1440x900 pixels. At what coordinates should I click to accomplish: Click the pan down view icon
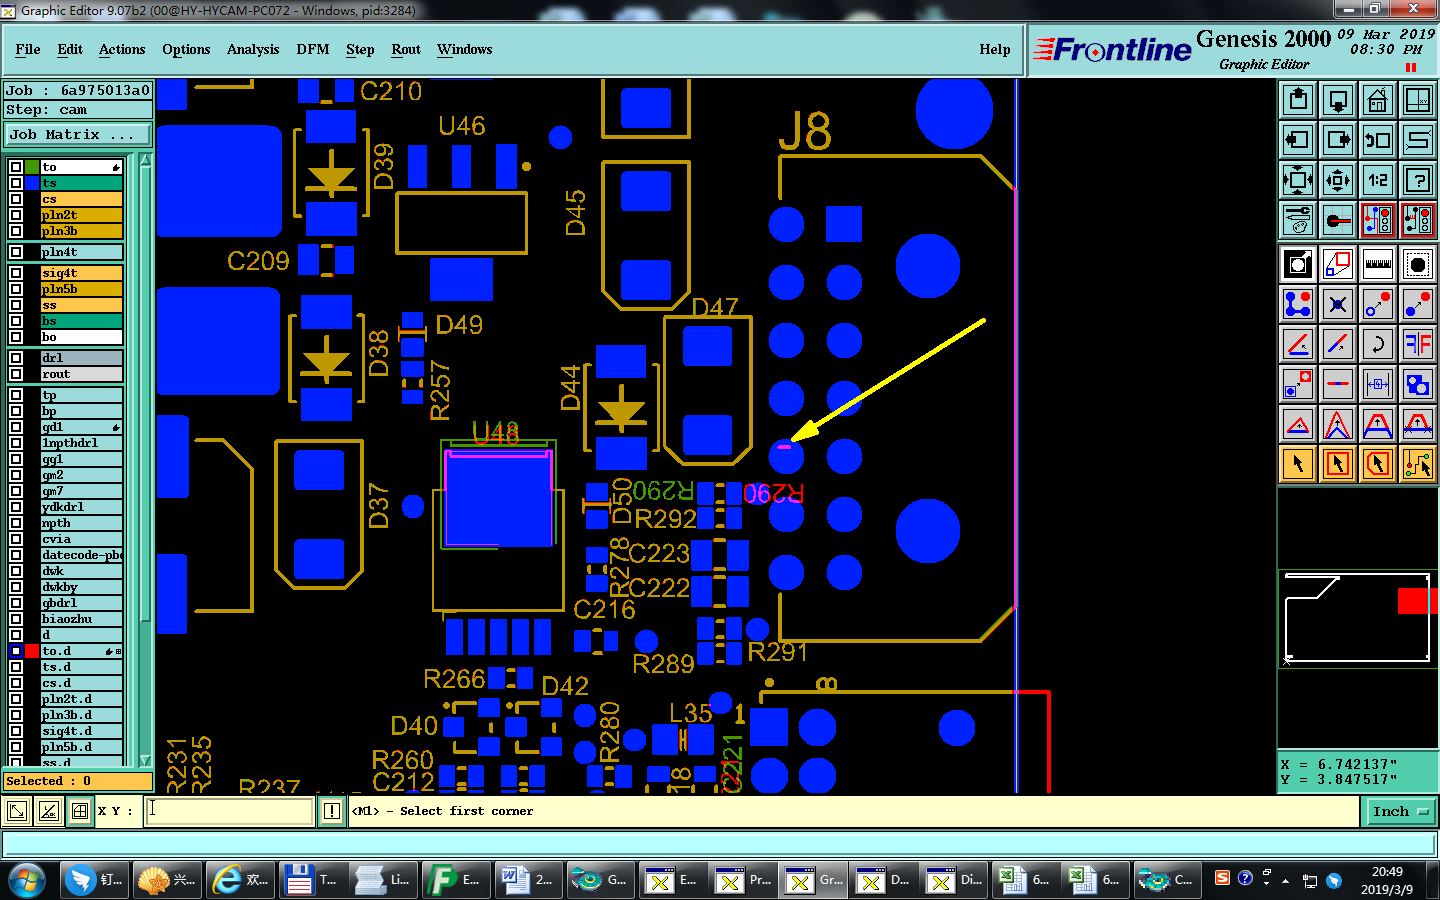tap(1338, 100)
